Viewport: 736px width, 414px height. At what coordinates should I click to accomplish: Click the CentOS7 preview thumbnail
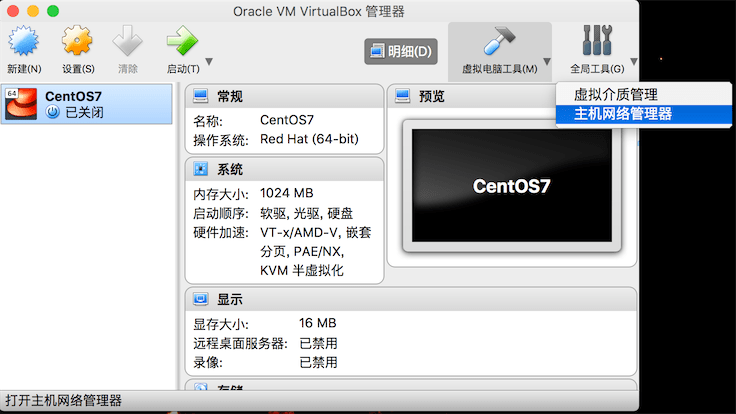coord(512,185)
